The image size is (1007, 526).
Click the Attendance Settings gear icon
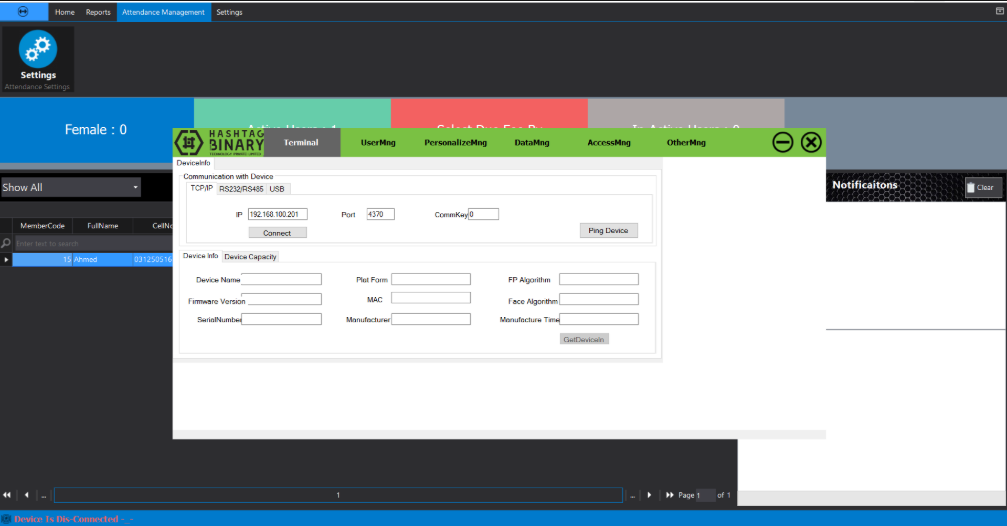(x=38, y=50)
